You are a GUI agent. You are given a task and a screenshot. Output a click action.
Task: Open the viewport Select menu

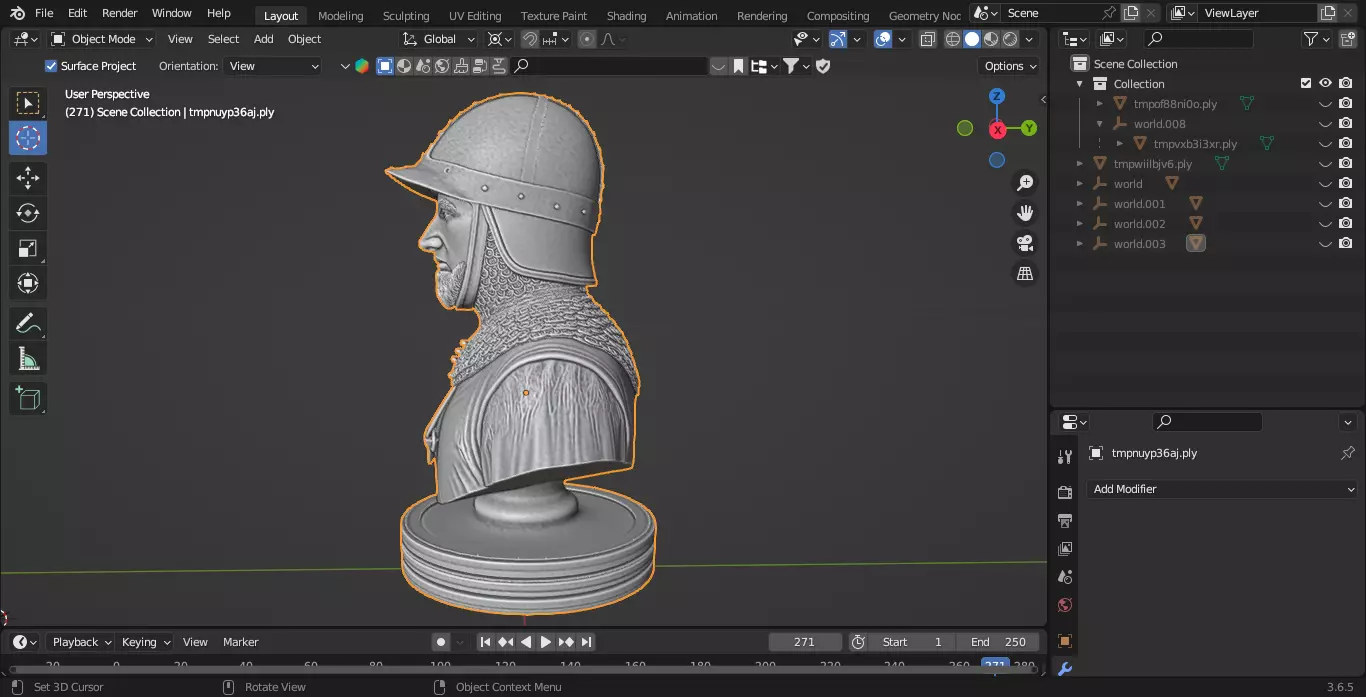(x=223, y=39)
